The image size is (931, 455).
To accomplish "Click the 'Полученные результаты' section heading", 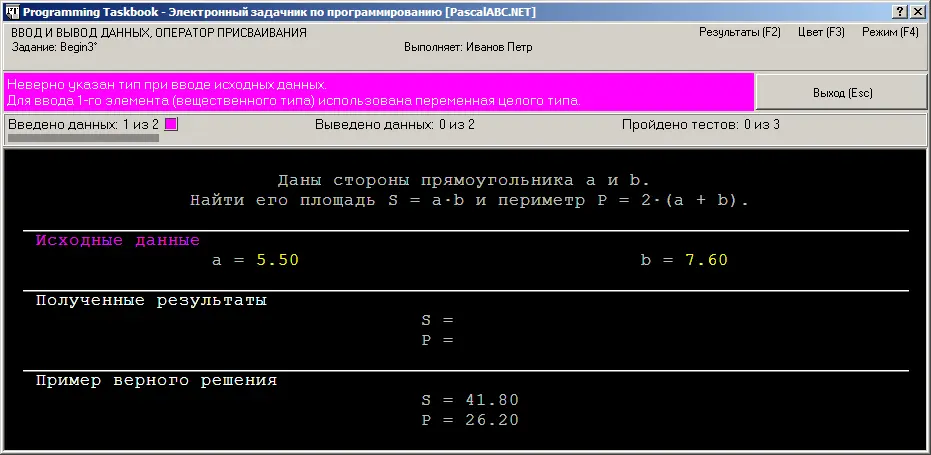I will pos(151,300).
